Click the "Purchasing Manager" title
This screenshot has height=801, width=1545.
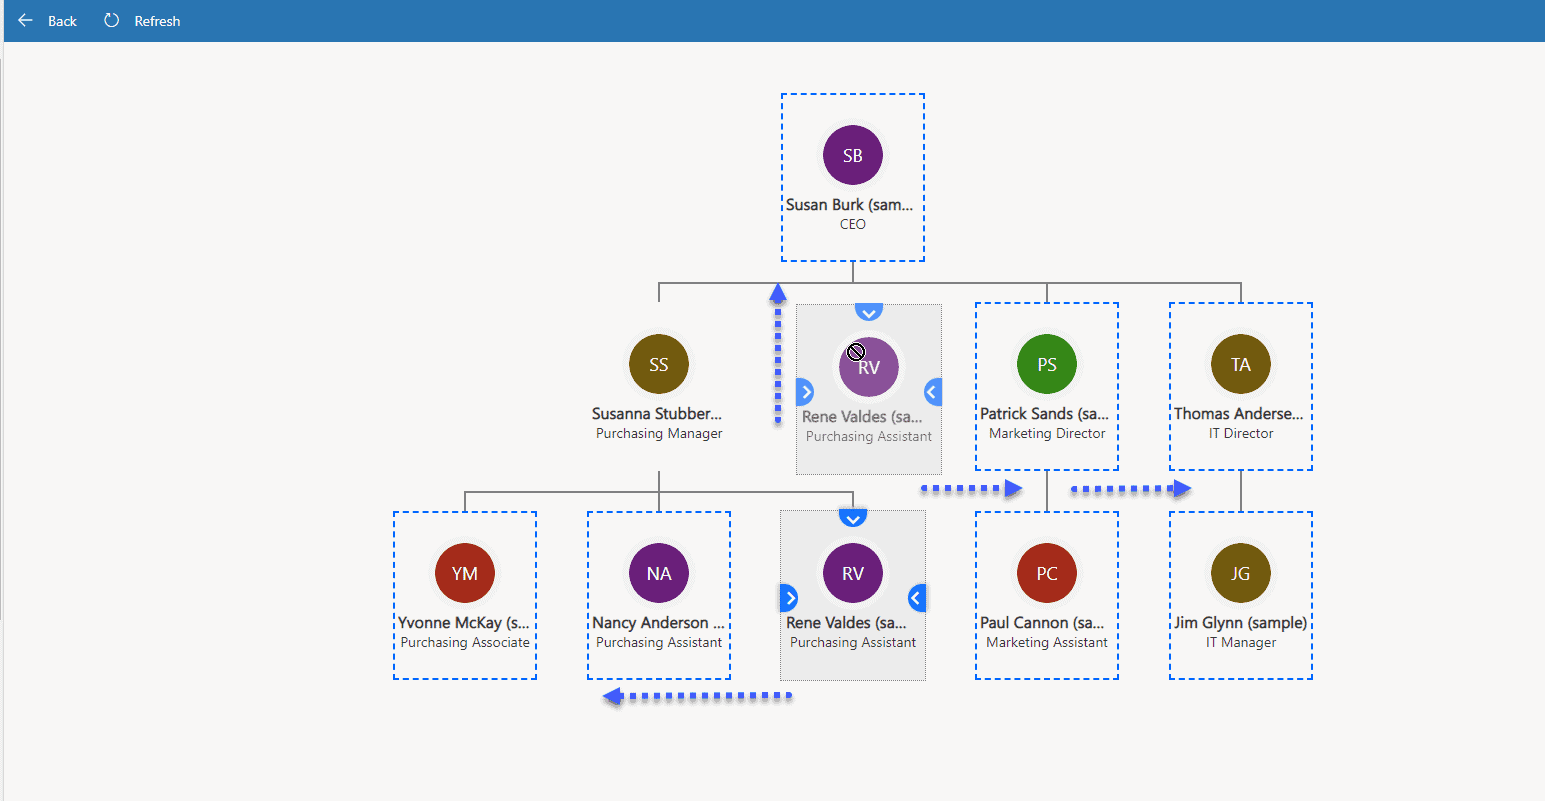659,434
